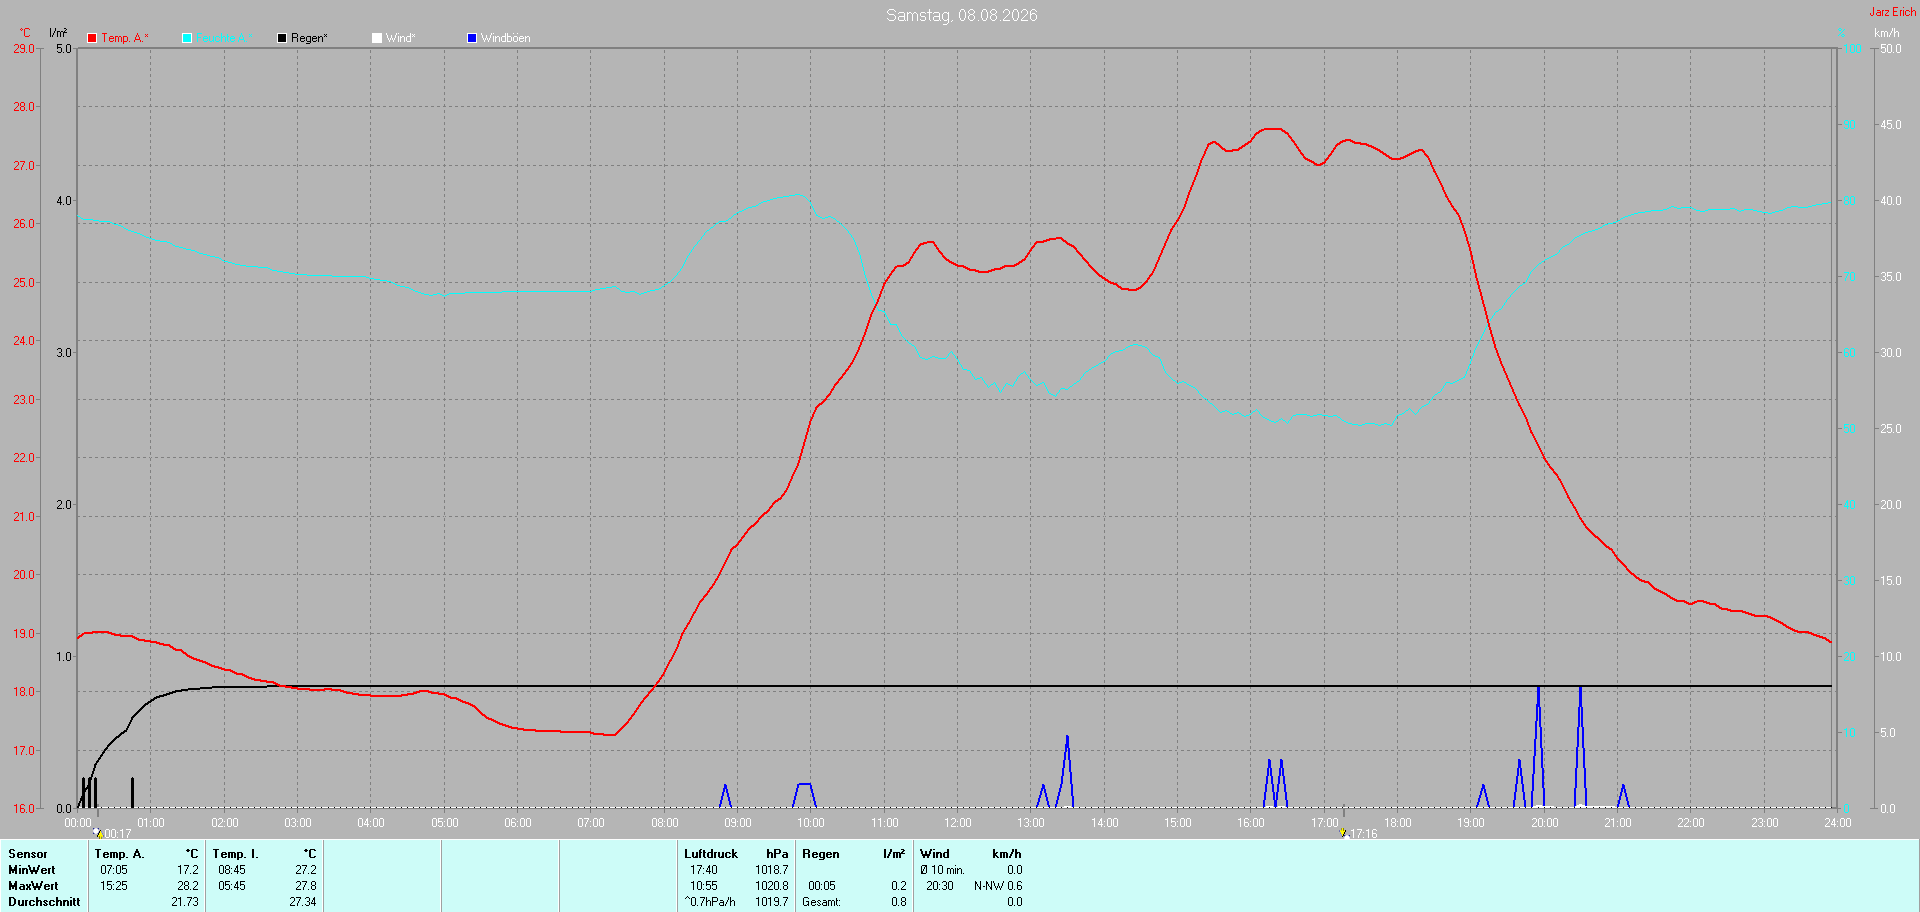Click the minimum outdoor temperature value '17.2'
This screenshot has width=1920, height=912.
click(x=188, y=870)
